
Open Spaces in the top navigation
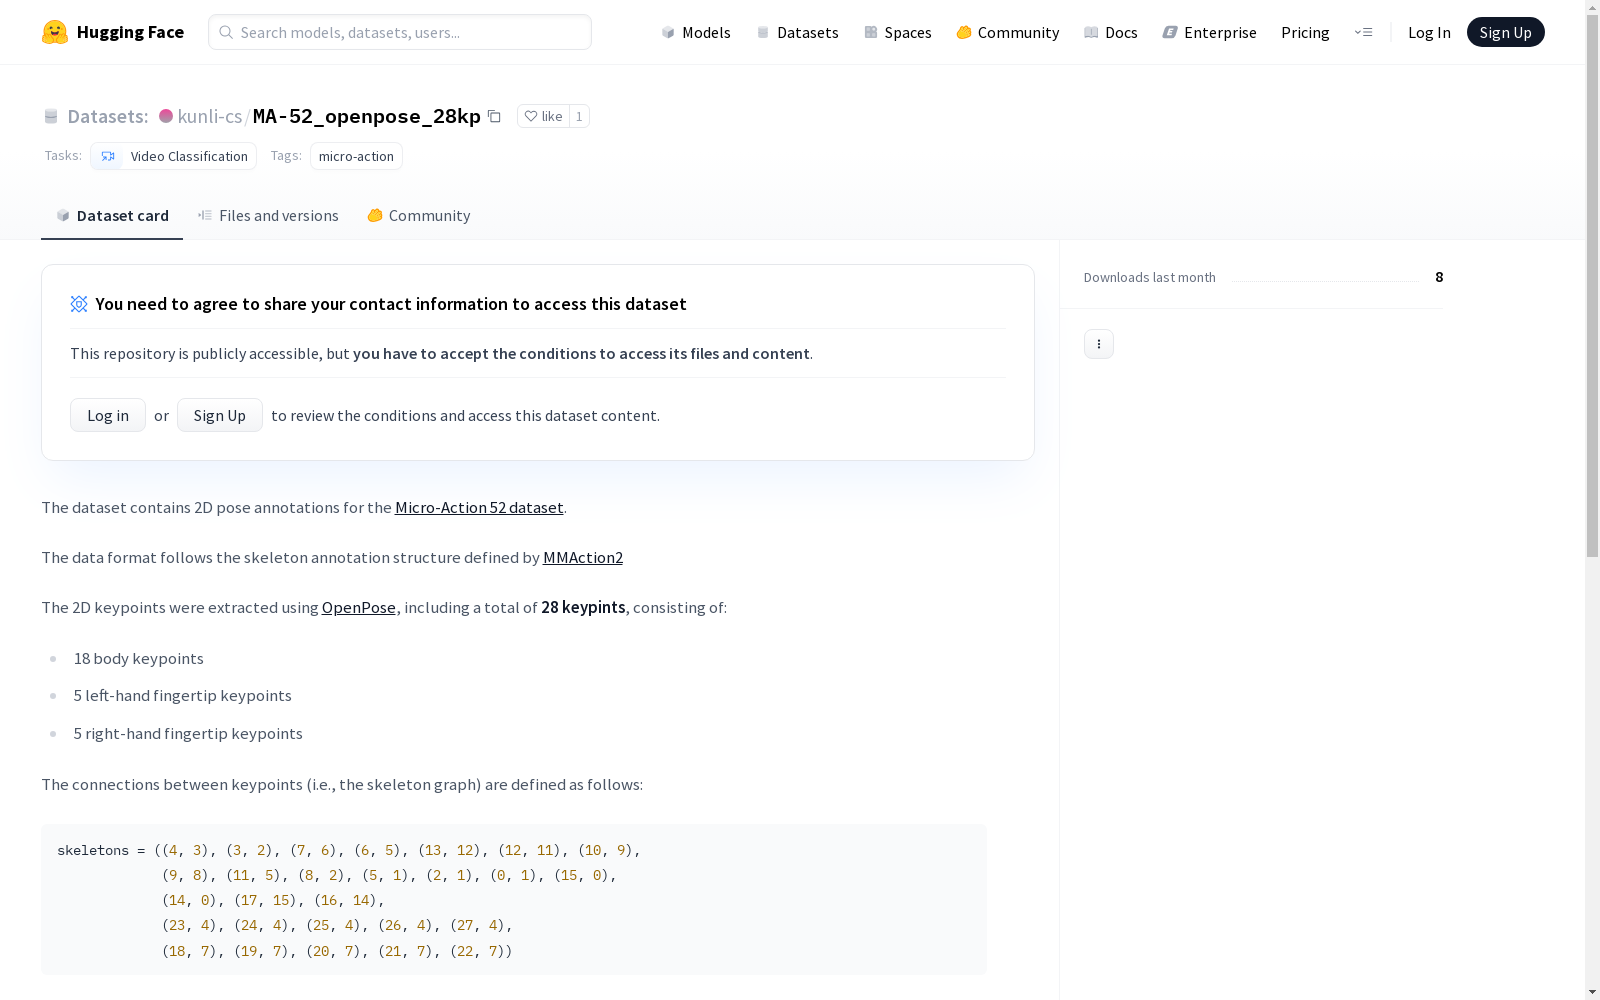898,32
